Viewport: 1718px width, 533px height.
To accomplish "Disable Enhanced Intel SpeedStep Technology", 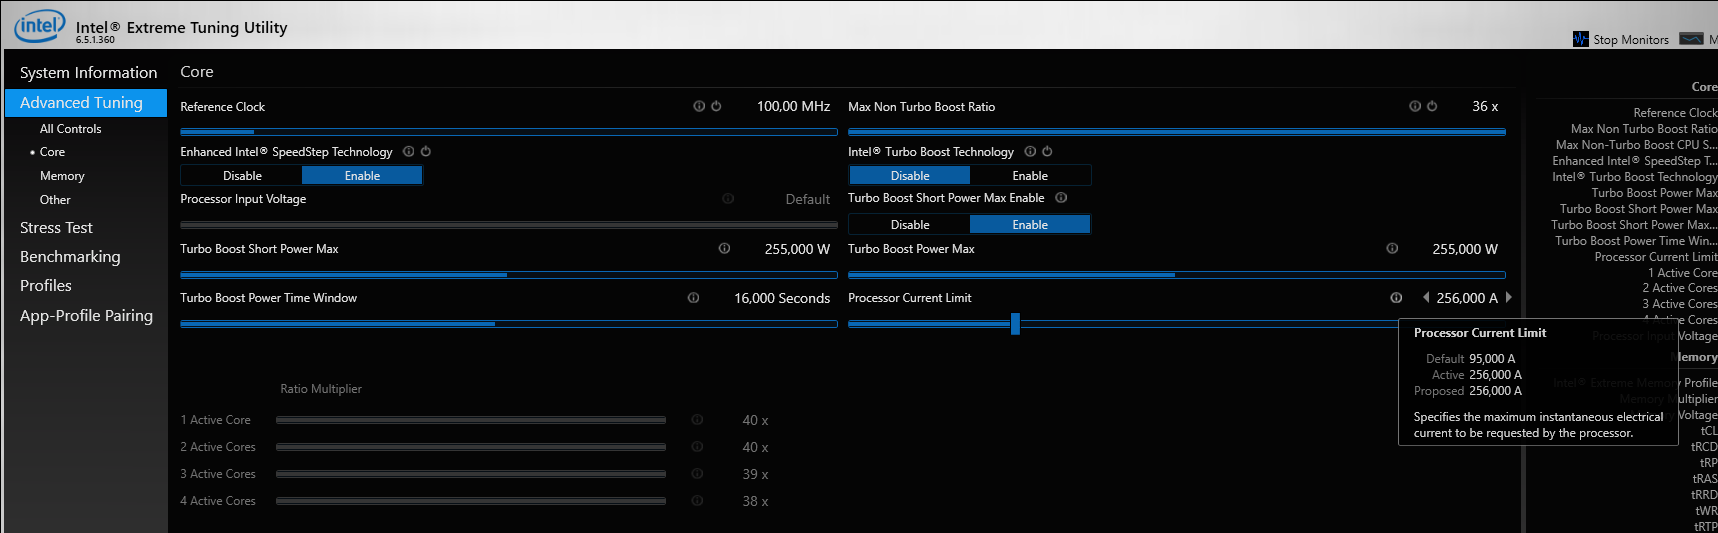I will pos(242,176).
